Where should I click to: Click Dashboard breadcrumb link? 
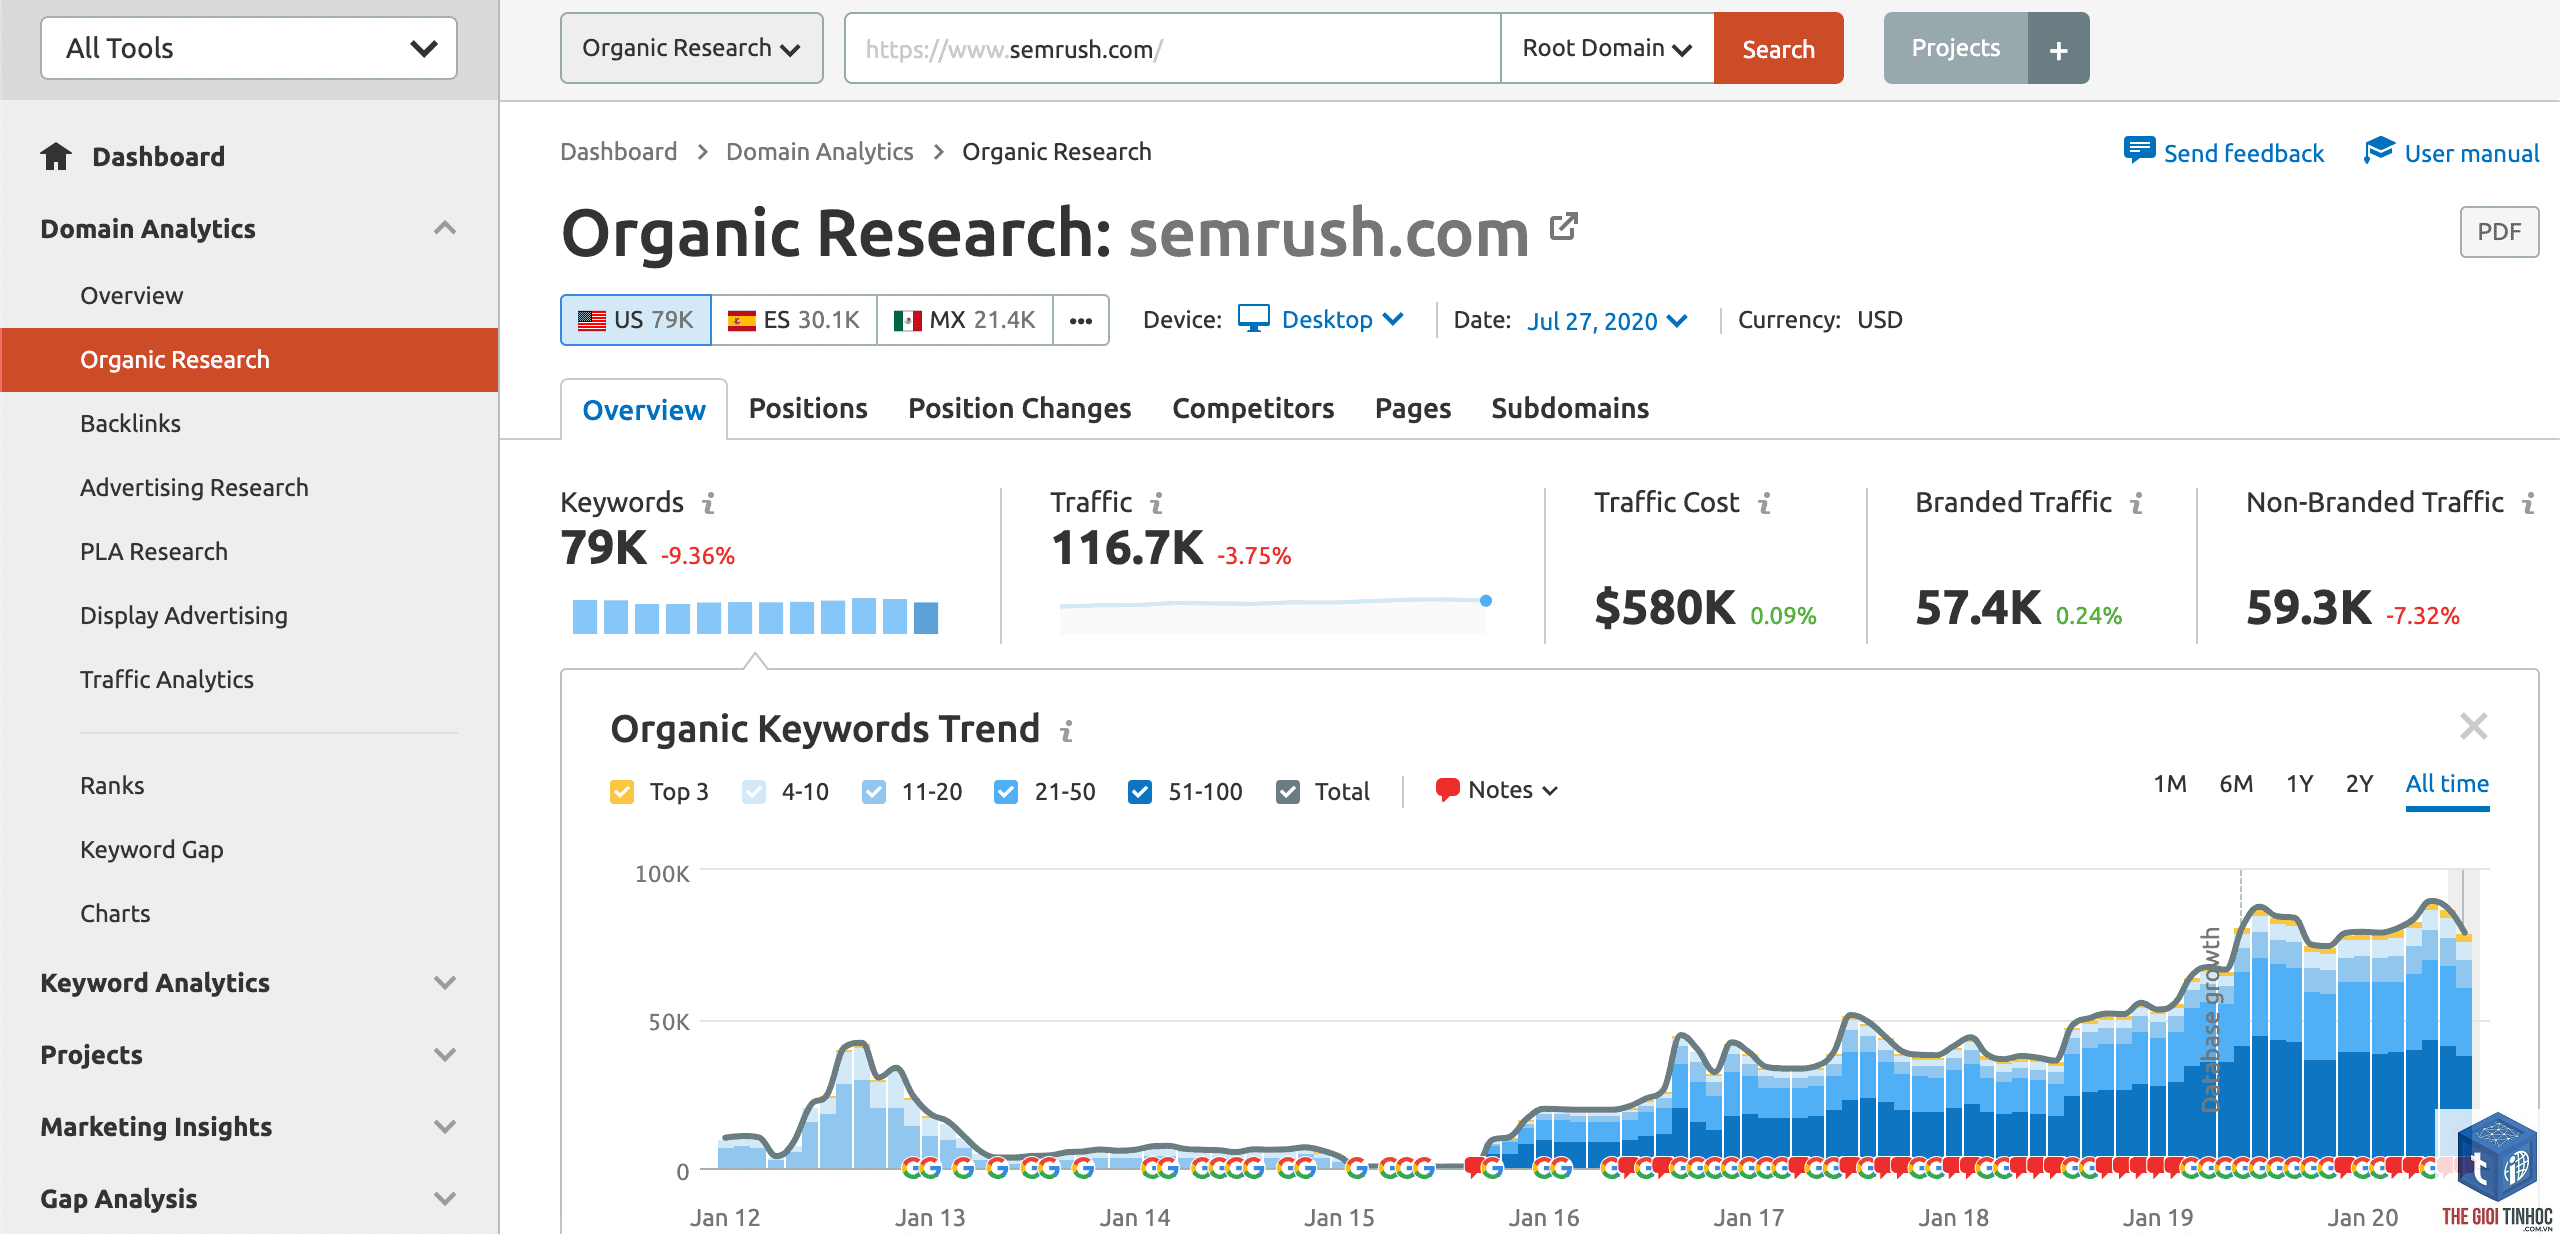(x=618, y=152)
